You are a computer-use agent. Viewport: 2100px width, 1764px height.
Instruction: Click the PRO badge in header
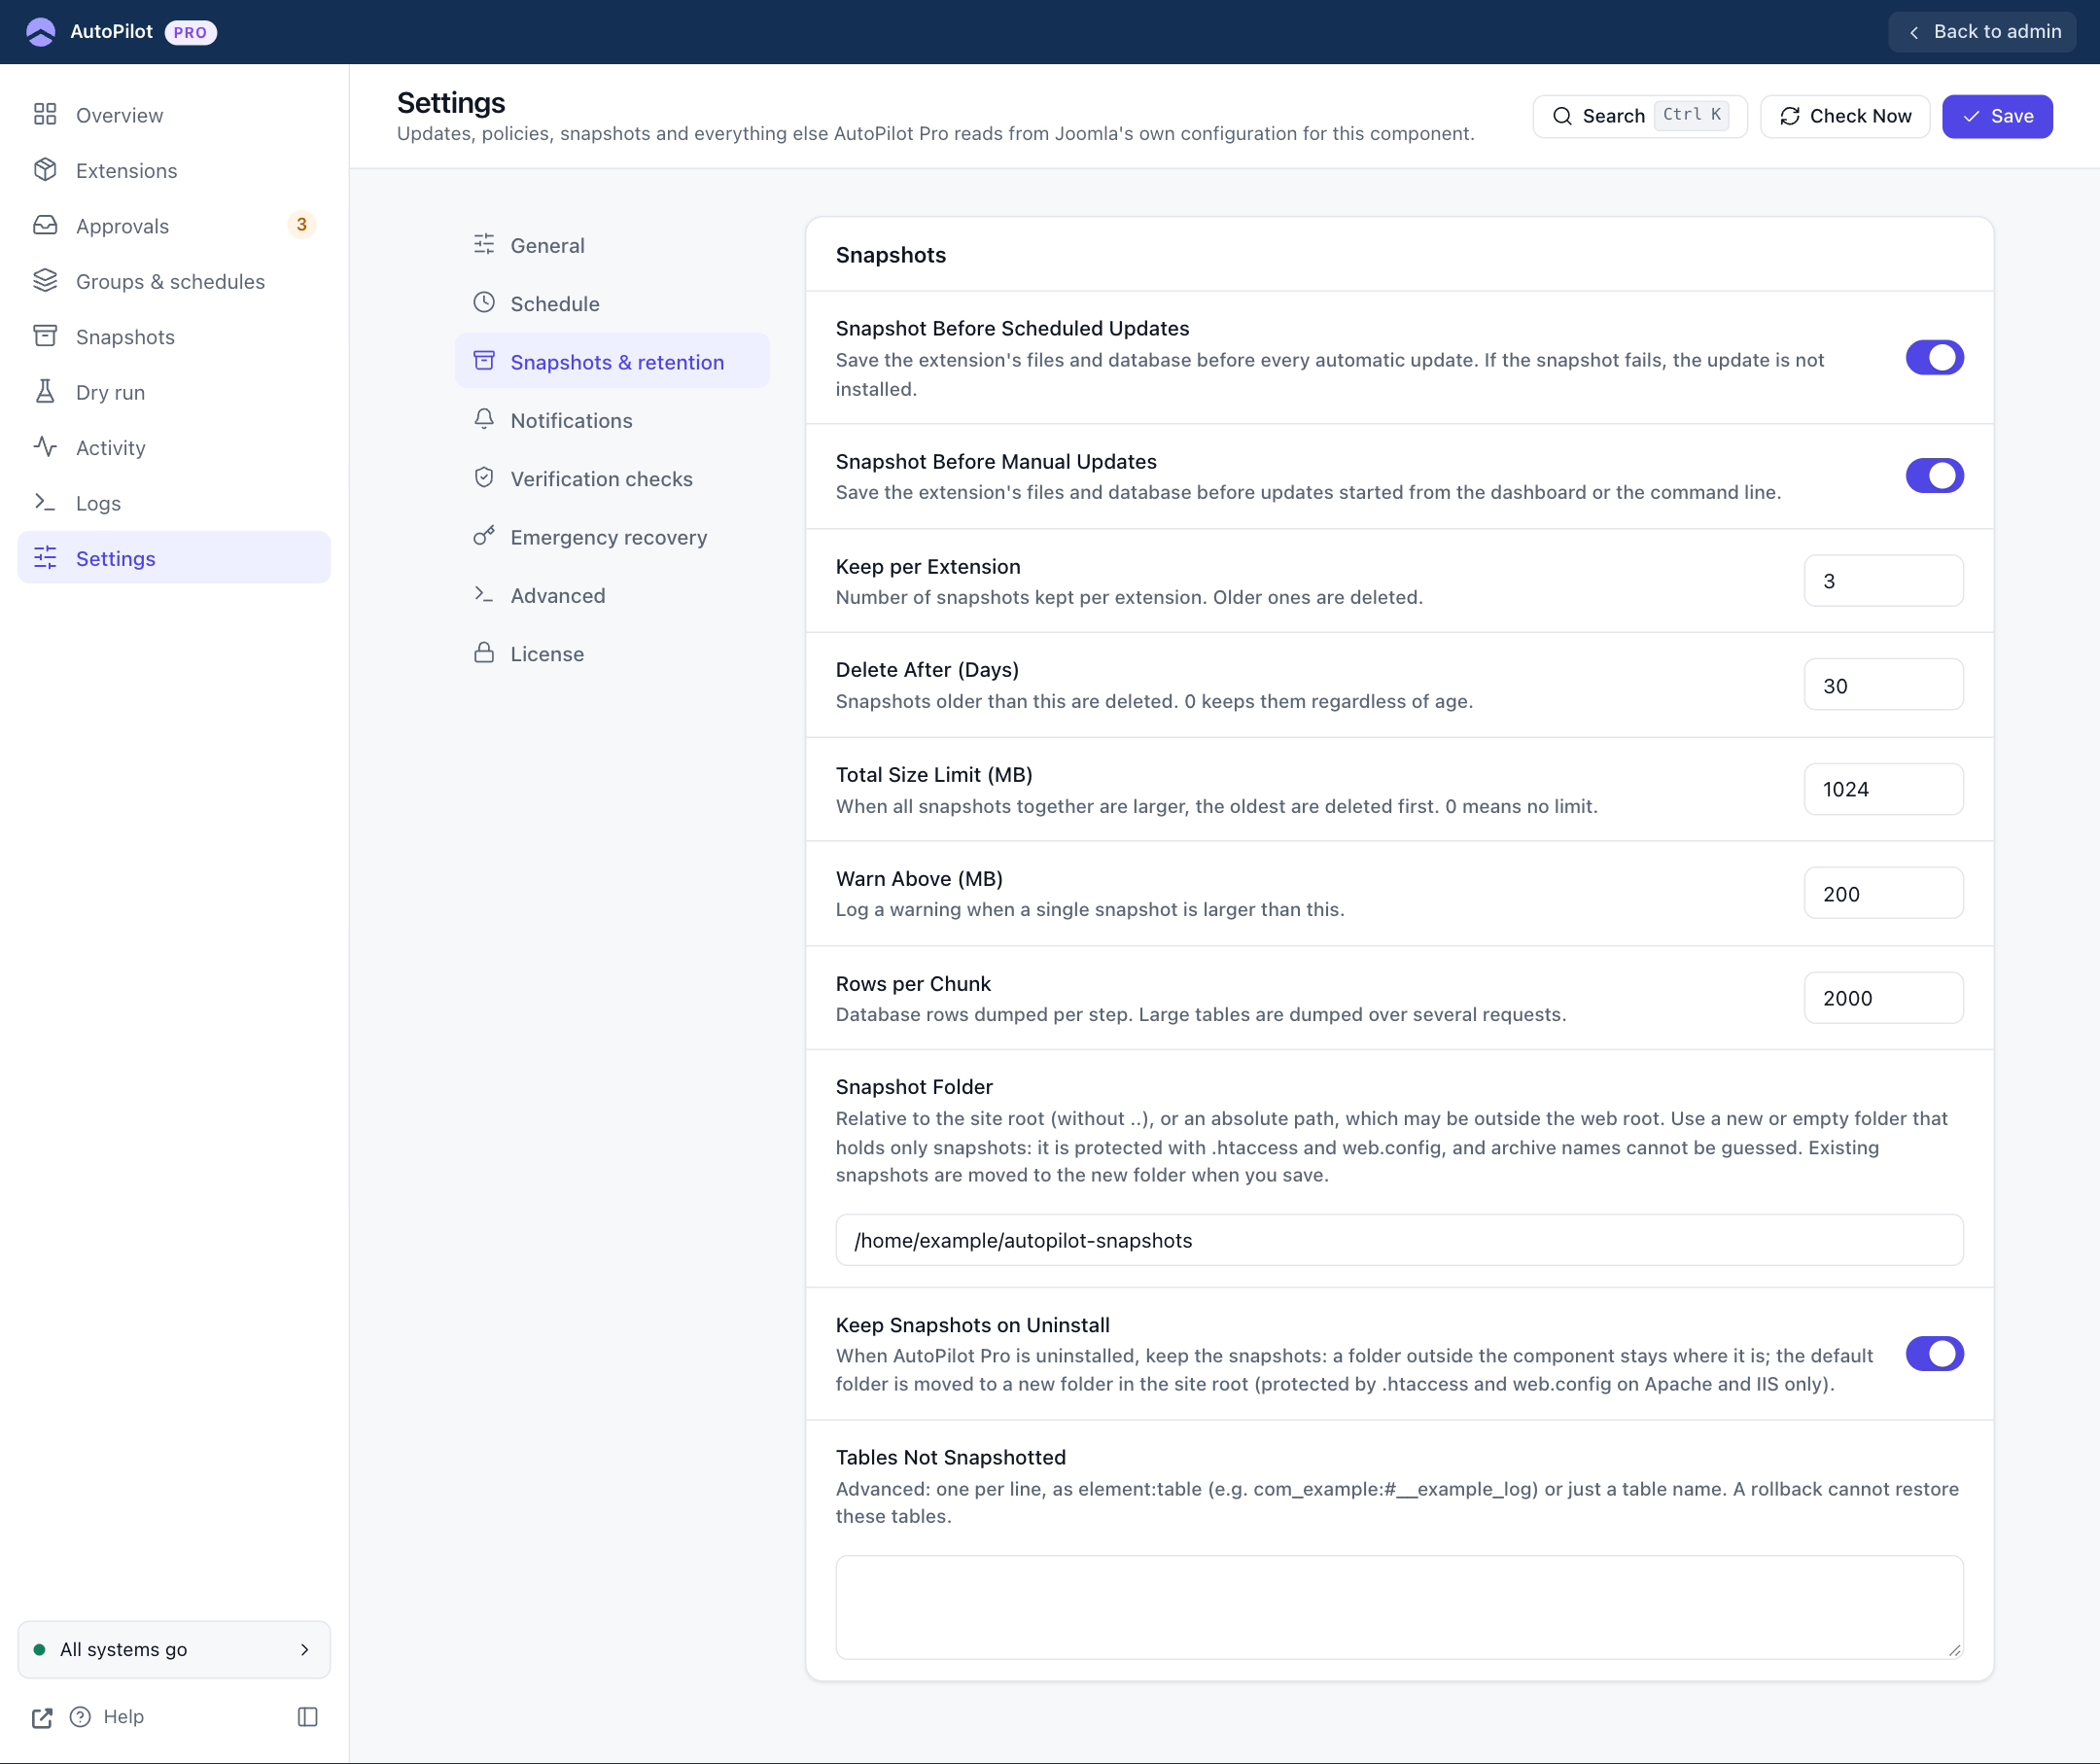pos(190,32)
